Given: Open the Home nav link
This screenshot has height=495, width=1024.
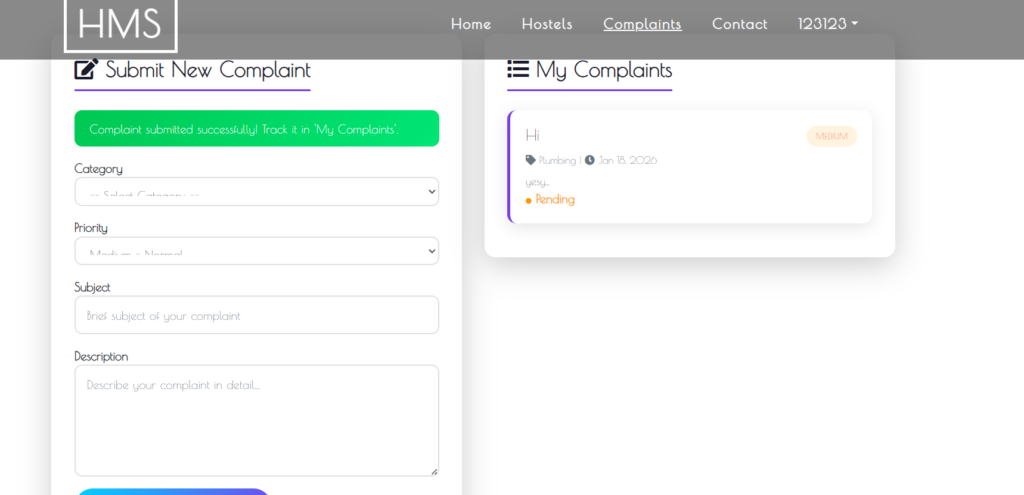Looking at the screenshot, I should click(471, 24).
